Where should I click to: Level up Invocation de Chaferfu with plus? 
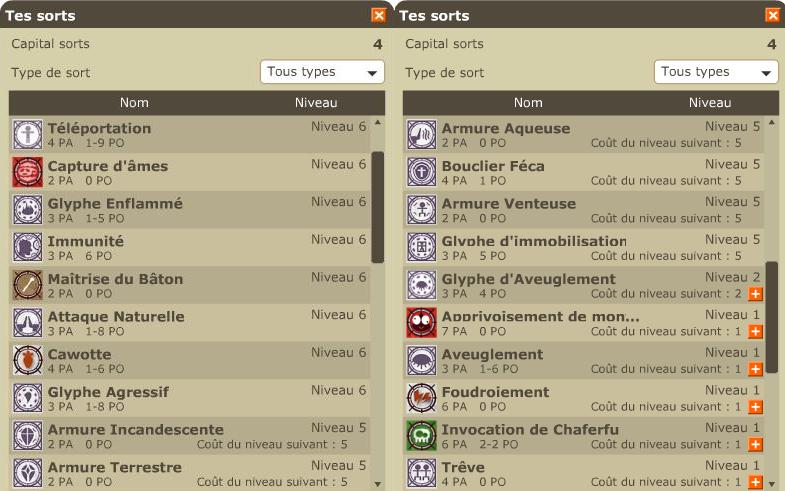point(755,444)
